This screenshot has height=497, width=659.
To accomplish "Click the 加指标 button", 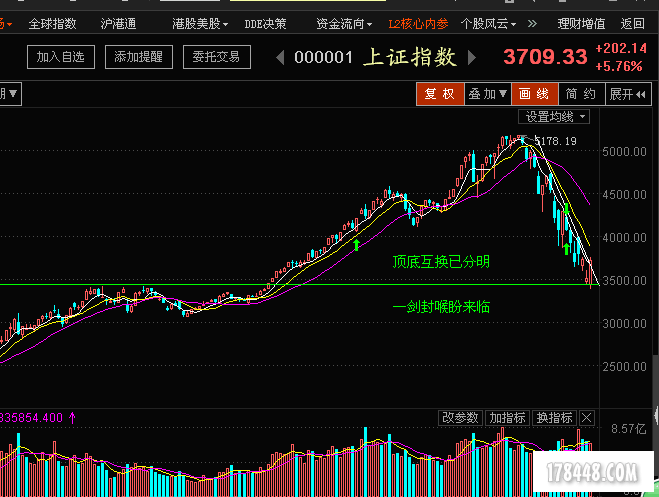I will click(x=507, y=418).
